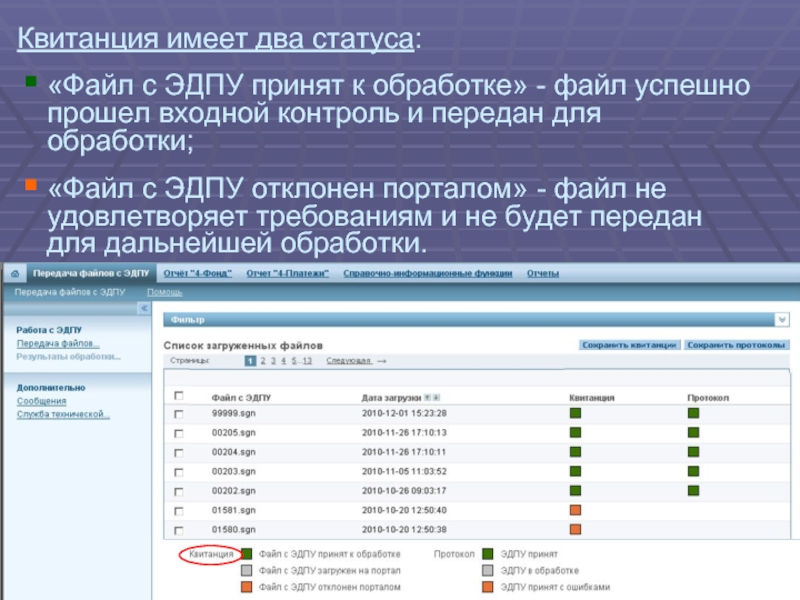The image size is (800, 600).
Task: Open protocol icon for 00204.sgn row
Action: coord(693,451)
